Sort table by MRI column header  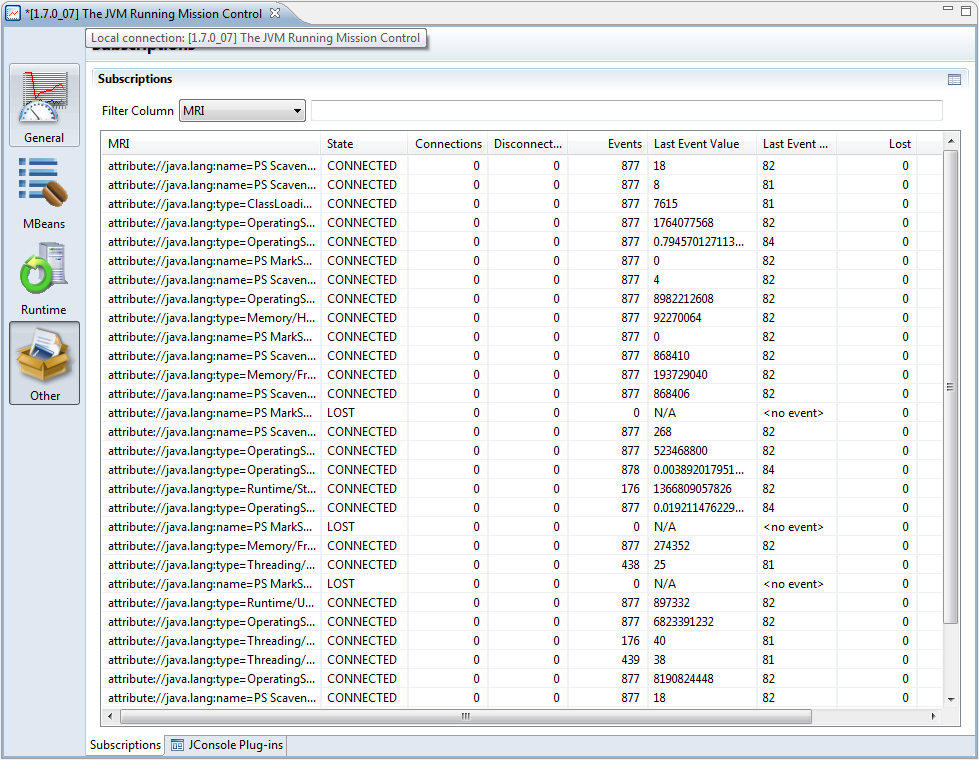click(211, 144)
